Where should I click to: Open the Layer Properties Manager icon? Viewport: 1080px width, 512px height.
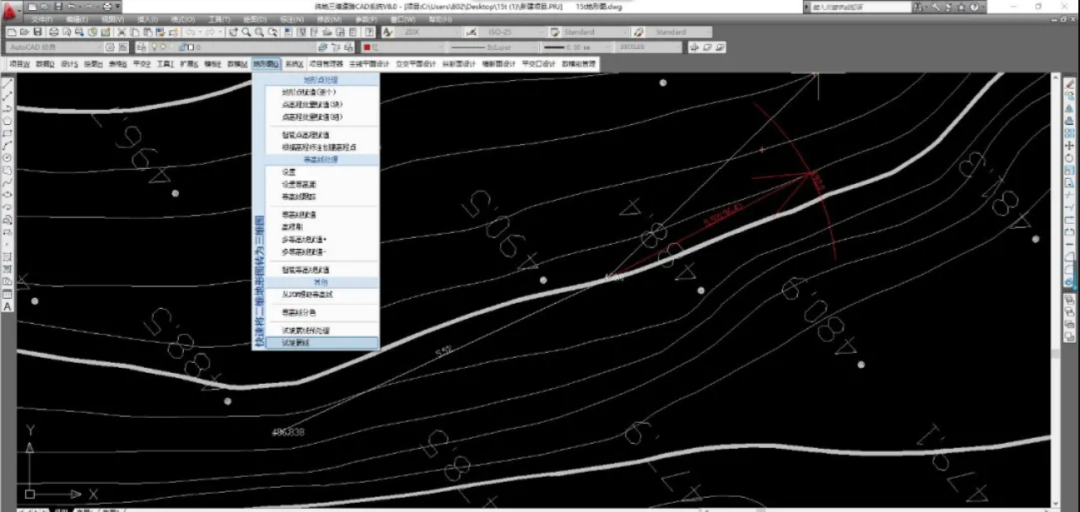pyautogui.click(x=140, y=48)
